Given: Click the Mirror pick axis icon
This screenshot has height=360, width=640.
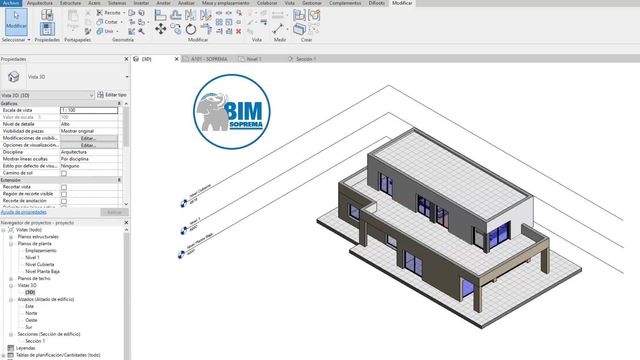Looking at the screenshot, I should click(x=191, y=15).
